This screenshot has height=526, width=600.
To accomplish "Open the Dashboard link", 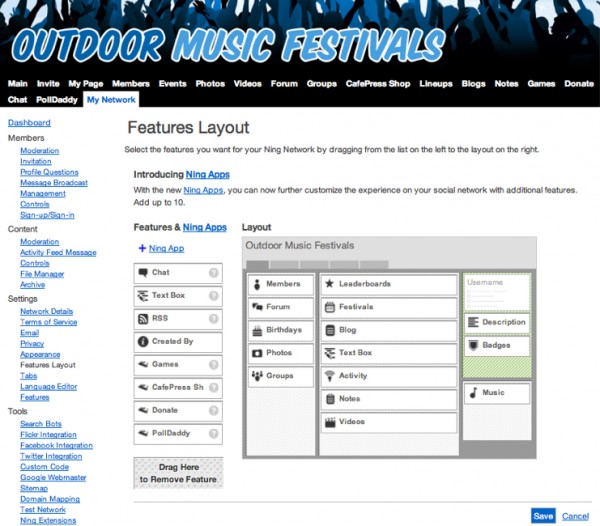I will click(29, 123).
